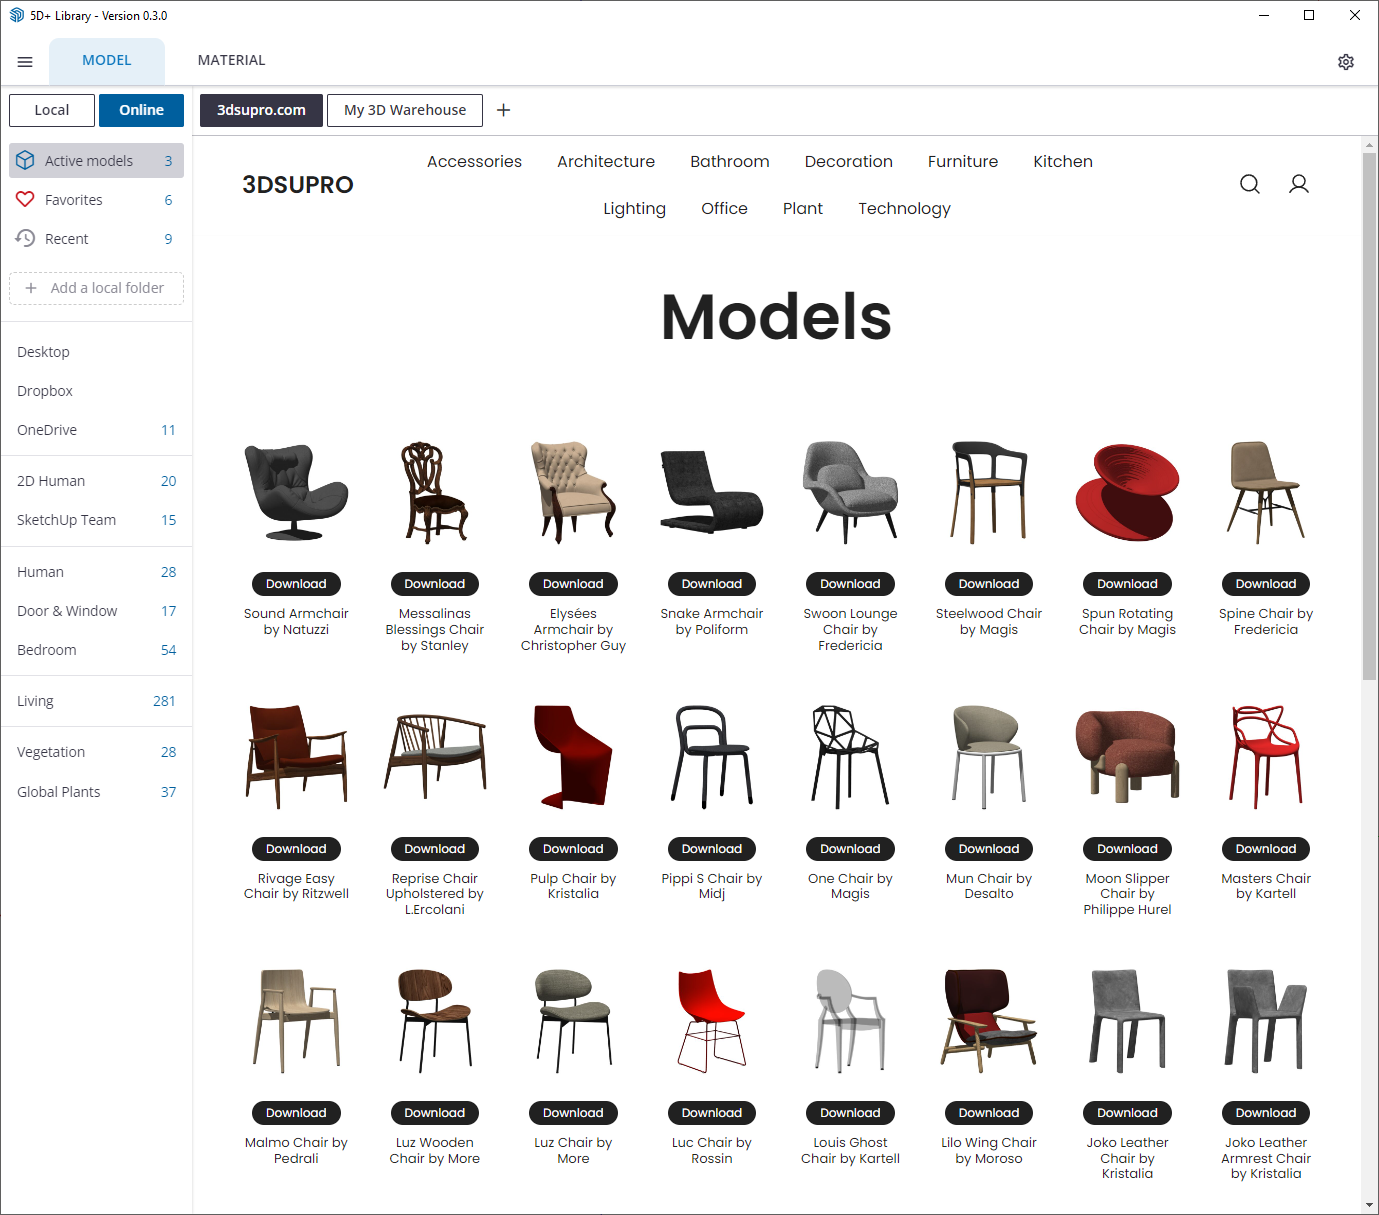Click the Spun Rotating Chair thumbnail
1379x1215 pixels.
point(1127,493)
